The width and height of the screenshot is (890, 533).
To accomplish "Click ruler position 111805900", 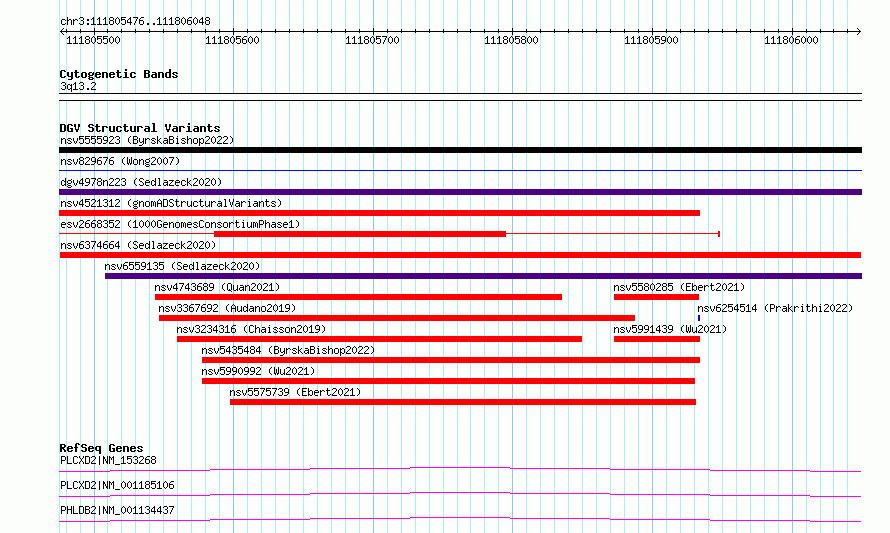I will pyautogui.click(x=651, y=40).
